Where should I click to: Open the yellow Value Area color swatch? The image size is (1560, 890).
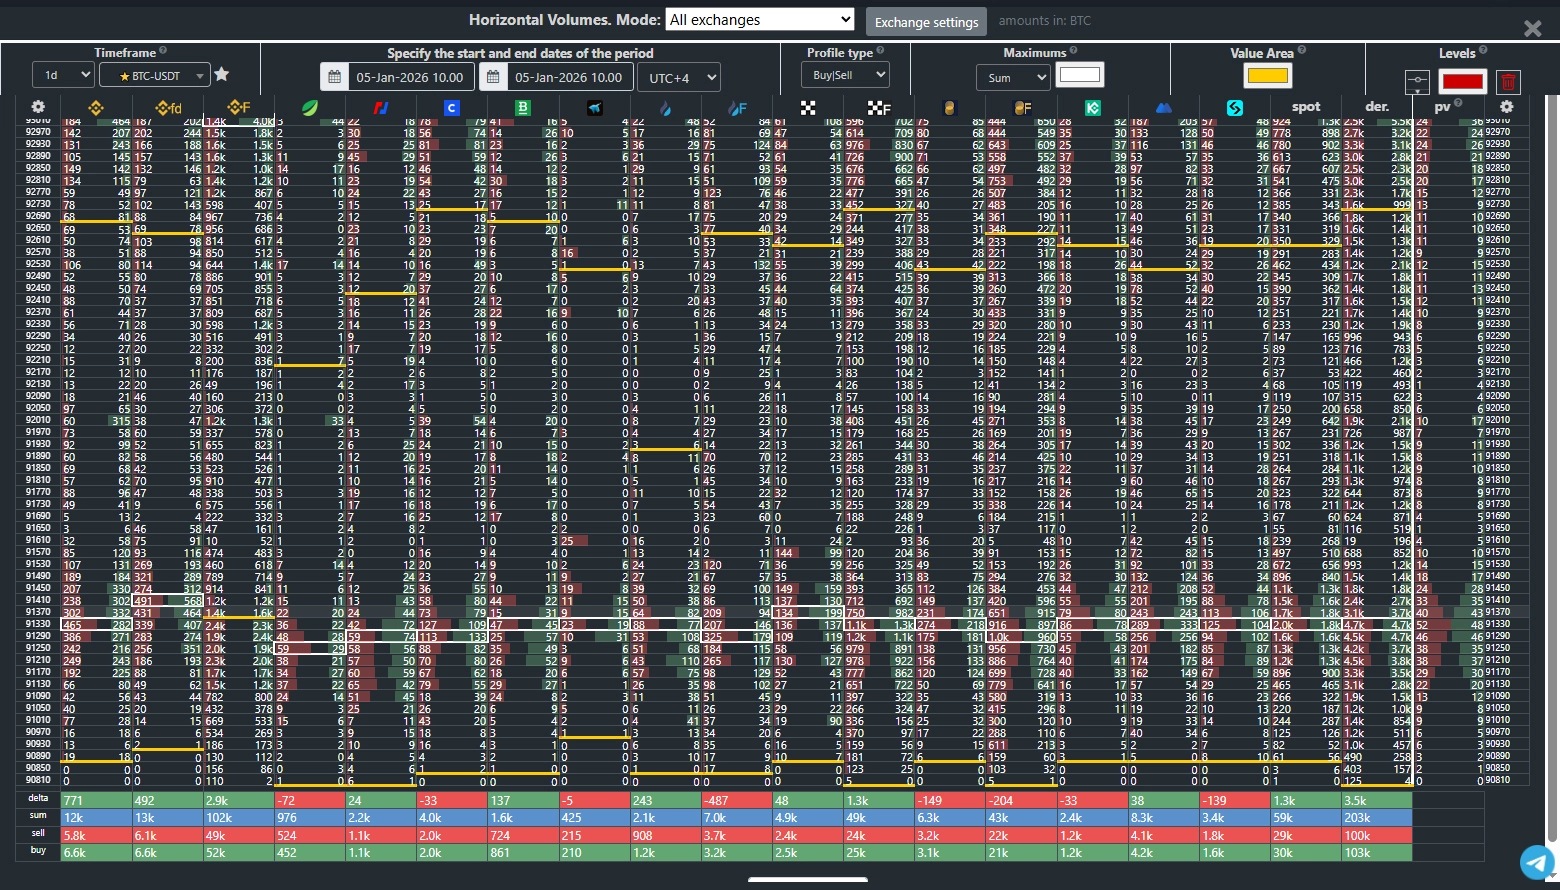[1268, 76]
